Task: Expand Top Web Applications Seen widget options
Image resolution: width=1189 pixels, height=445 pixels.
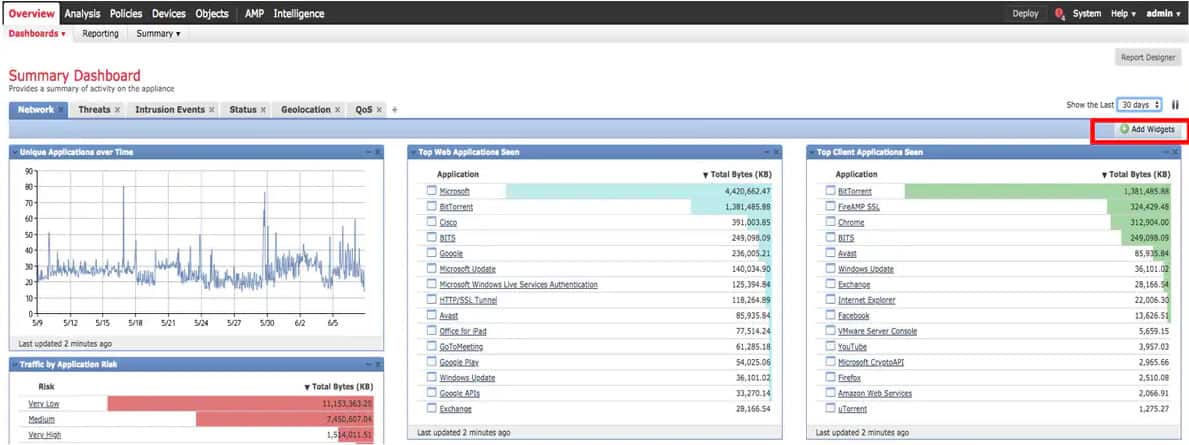Action: (x=413, y=152)
